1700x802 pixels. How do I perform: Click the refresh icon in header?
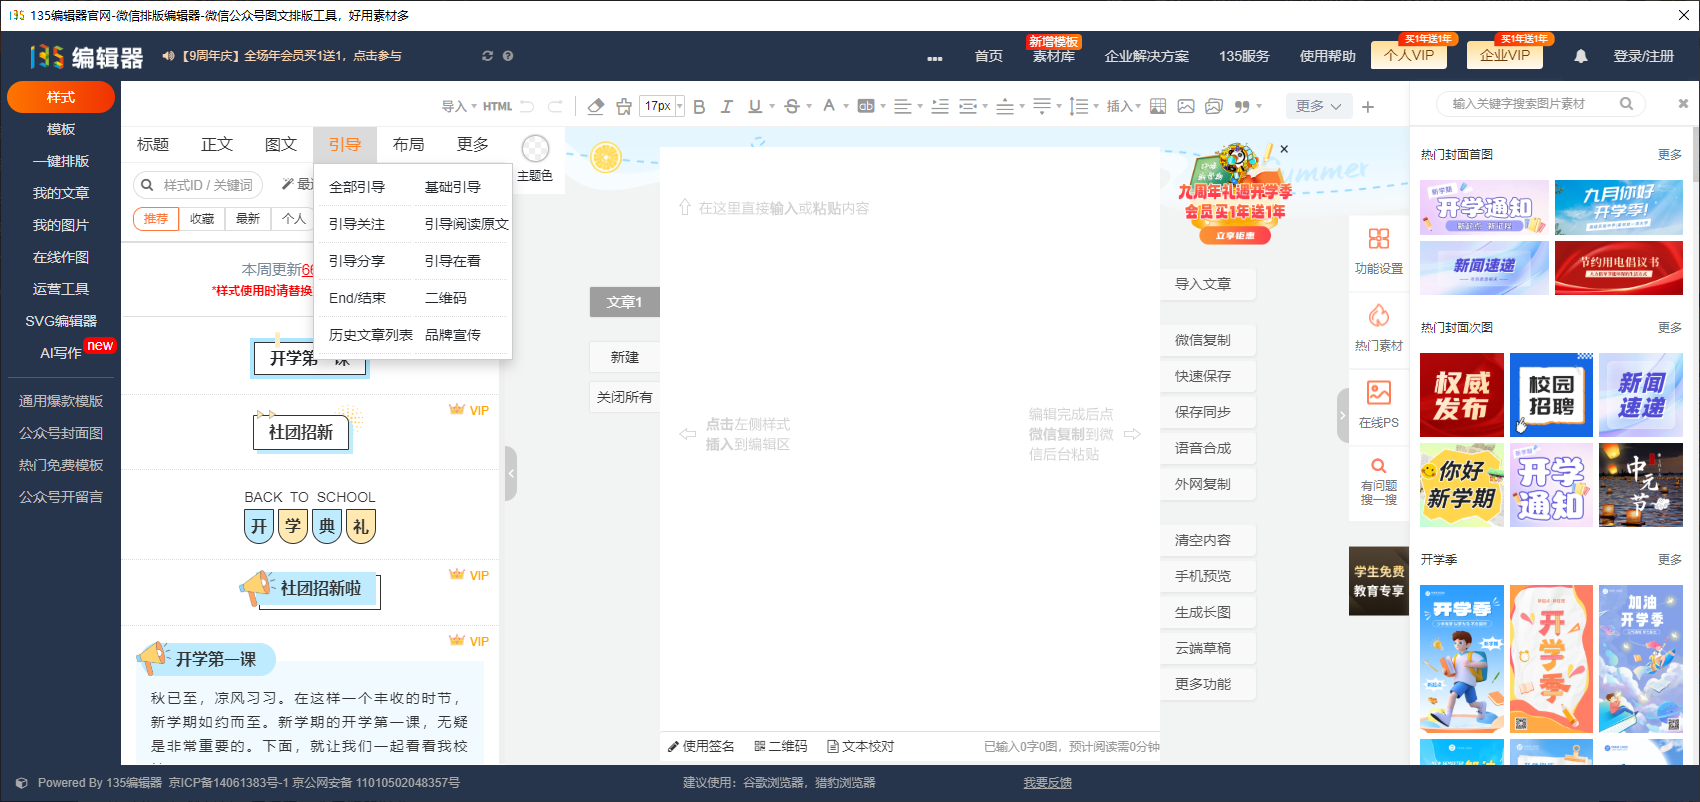point(488,56)
